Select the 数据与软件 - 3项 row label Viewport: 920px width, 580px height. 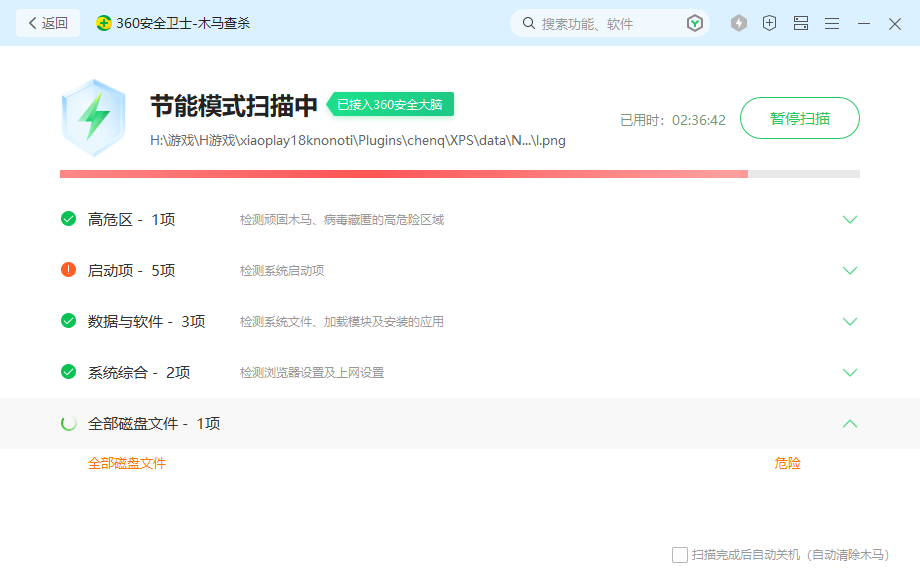[x=147, y=321]
